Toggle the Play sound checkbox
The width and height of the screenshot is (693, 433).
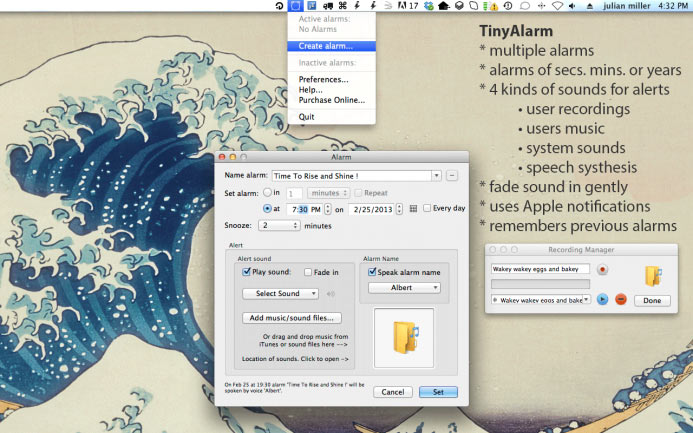click(248, 271)
